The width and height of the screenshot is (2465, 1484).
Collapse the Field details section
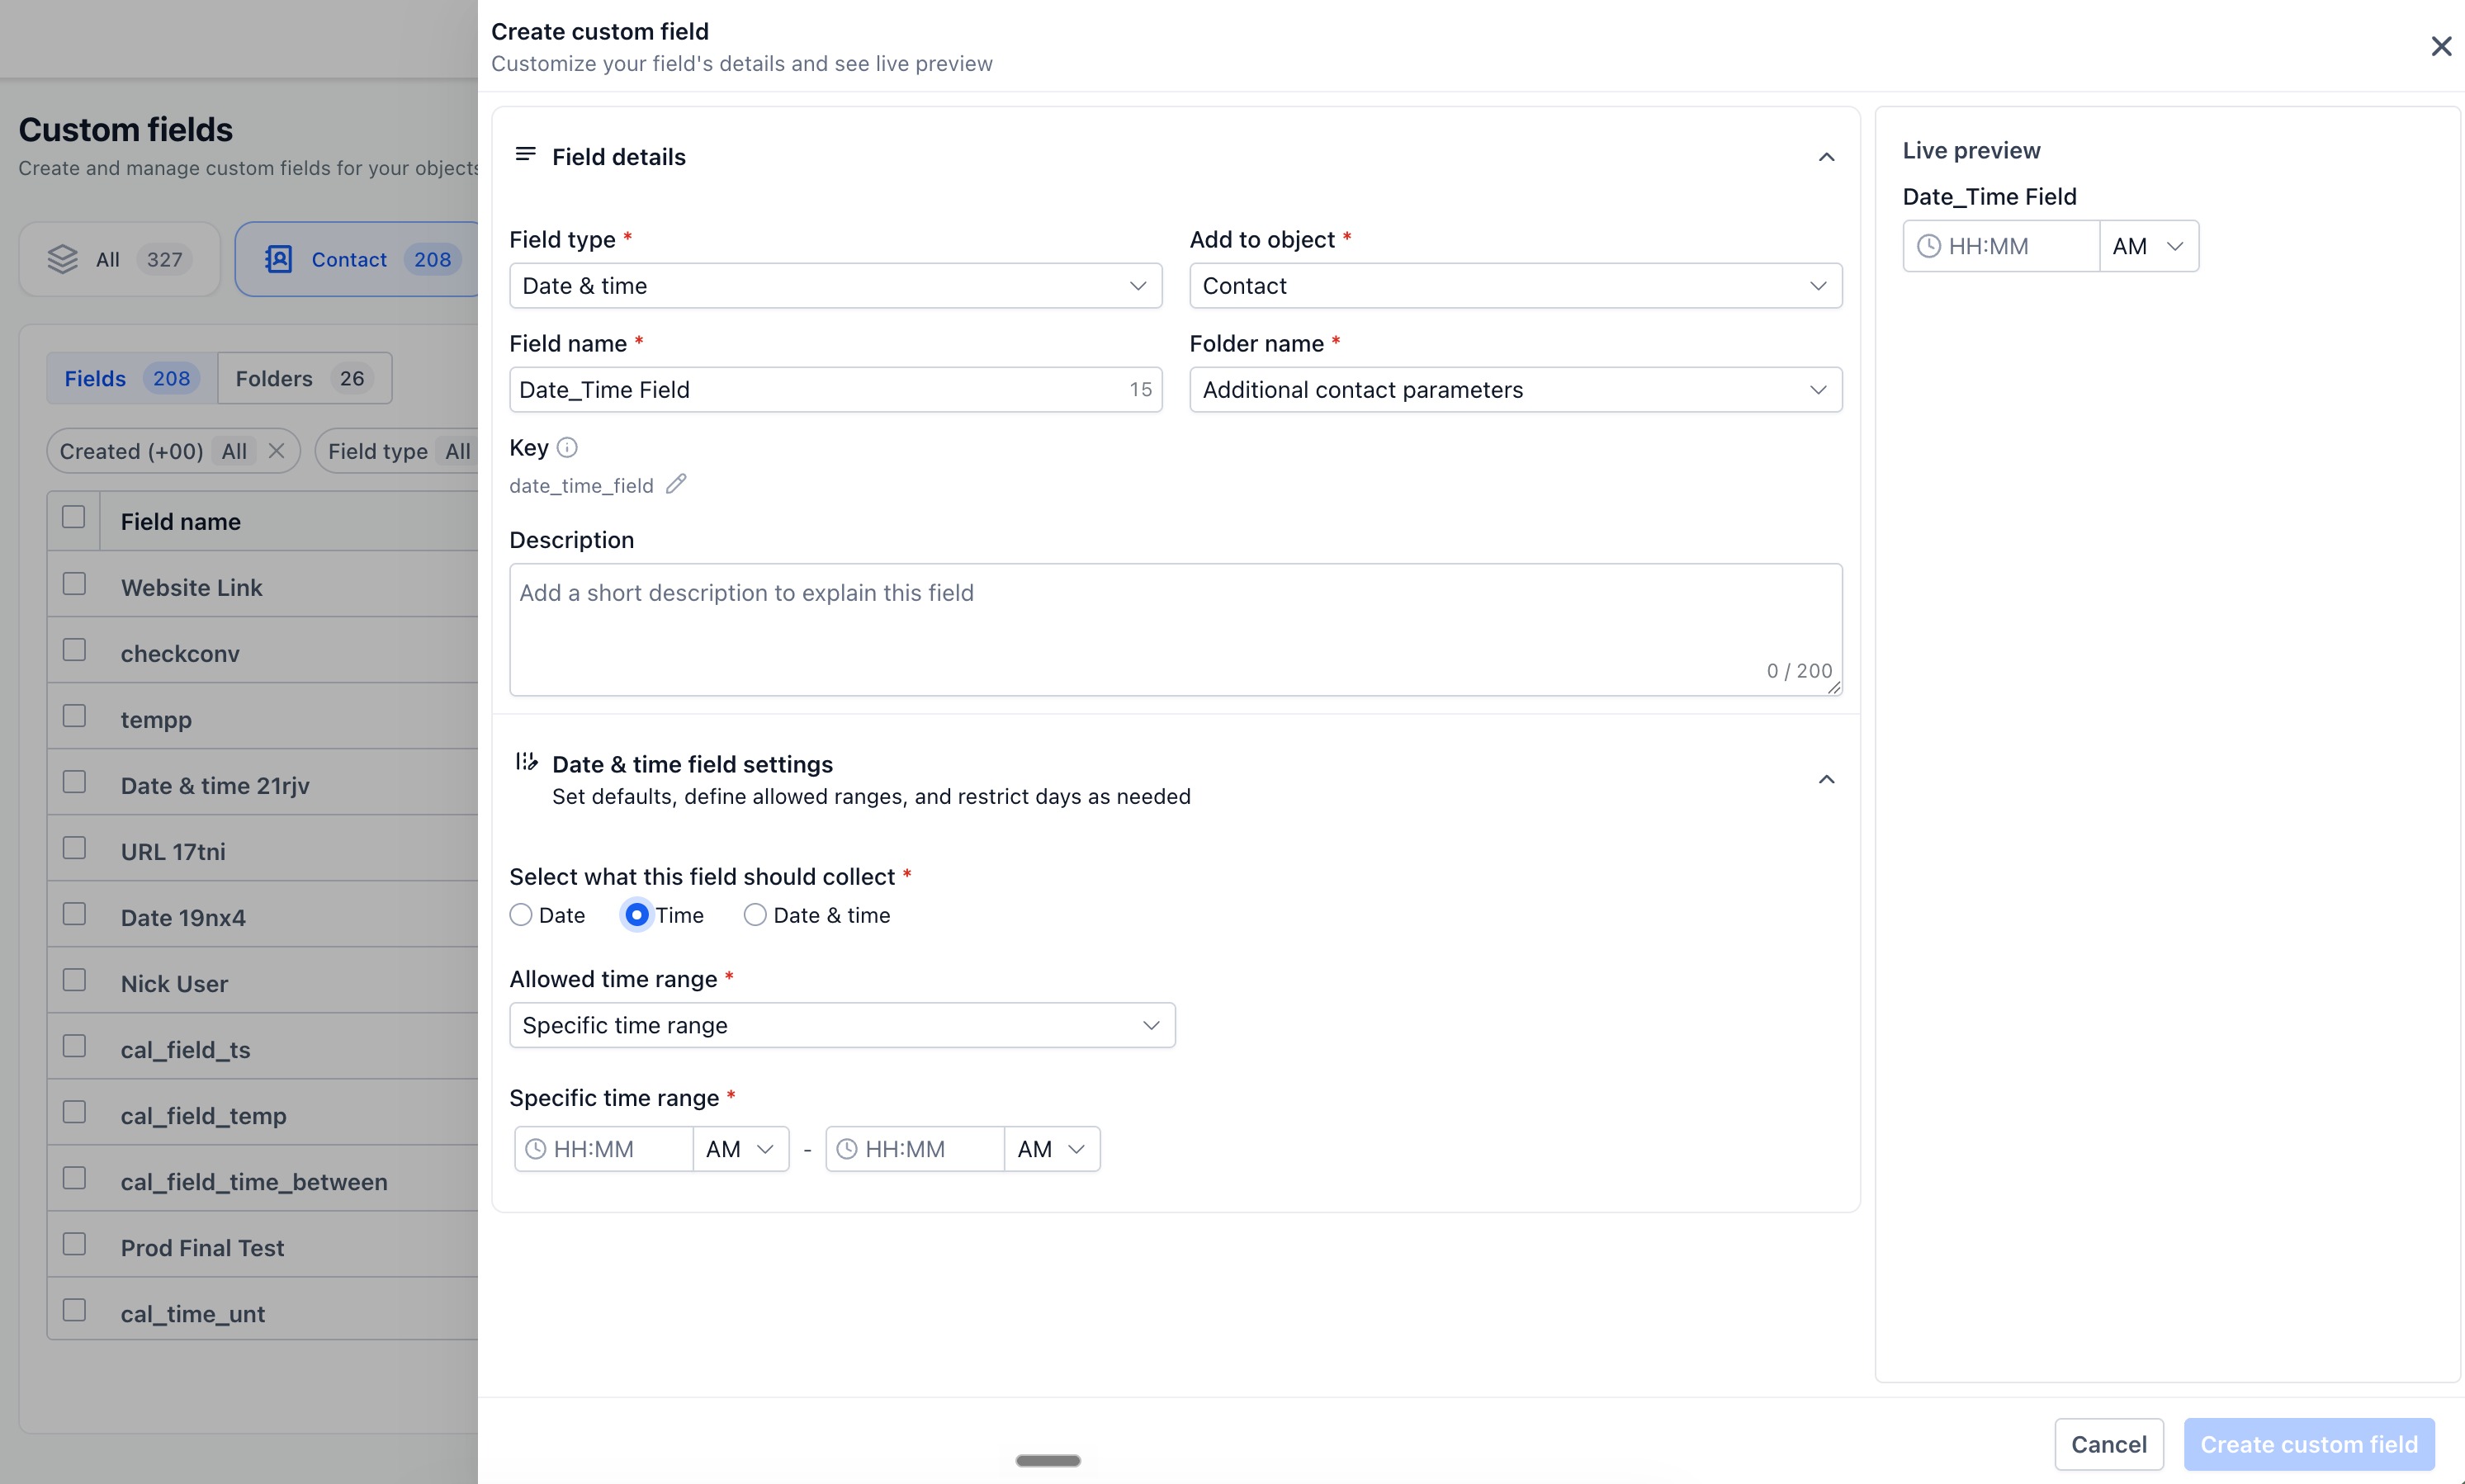(1826, 157)
